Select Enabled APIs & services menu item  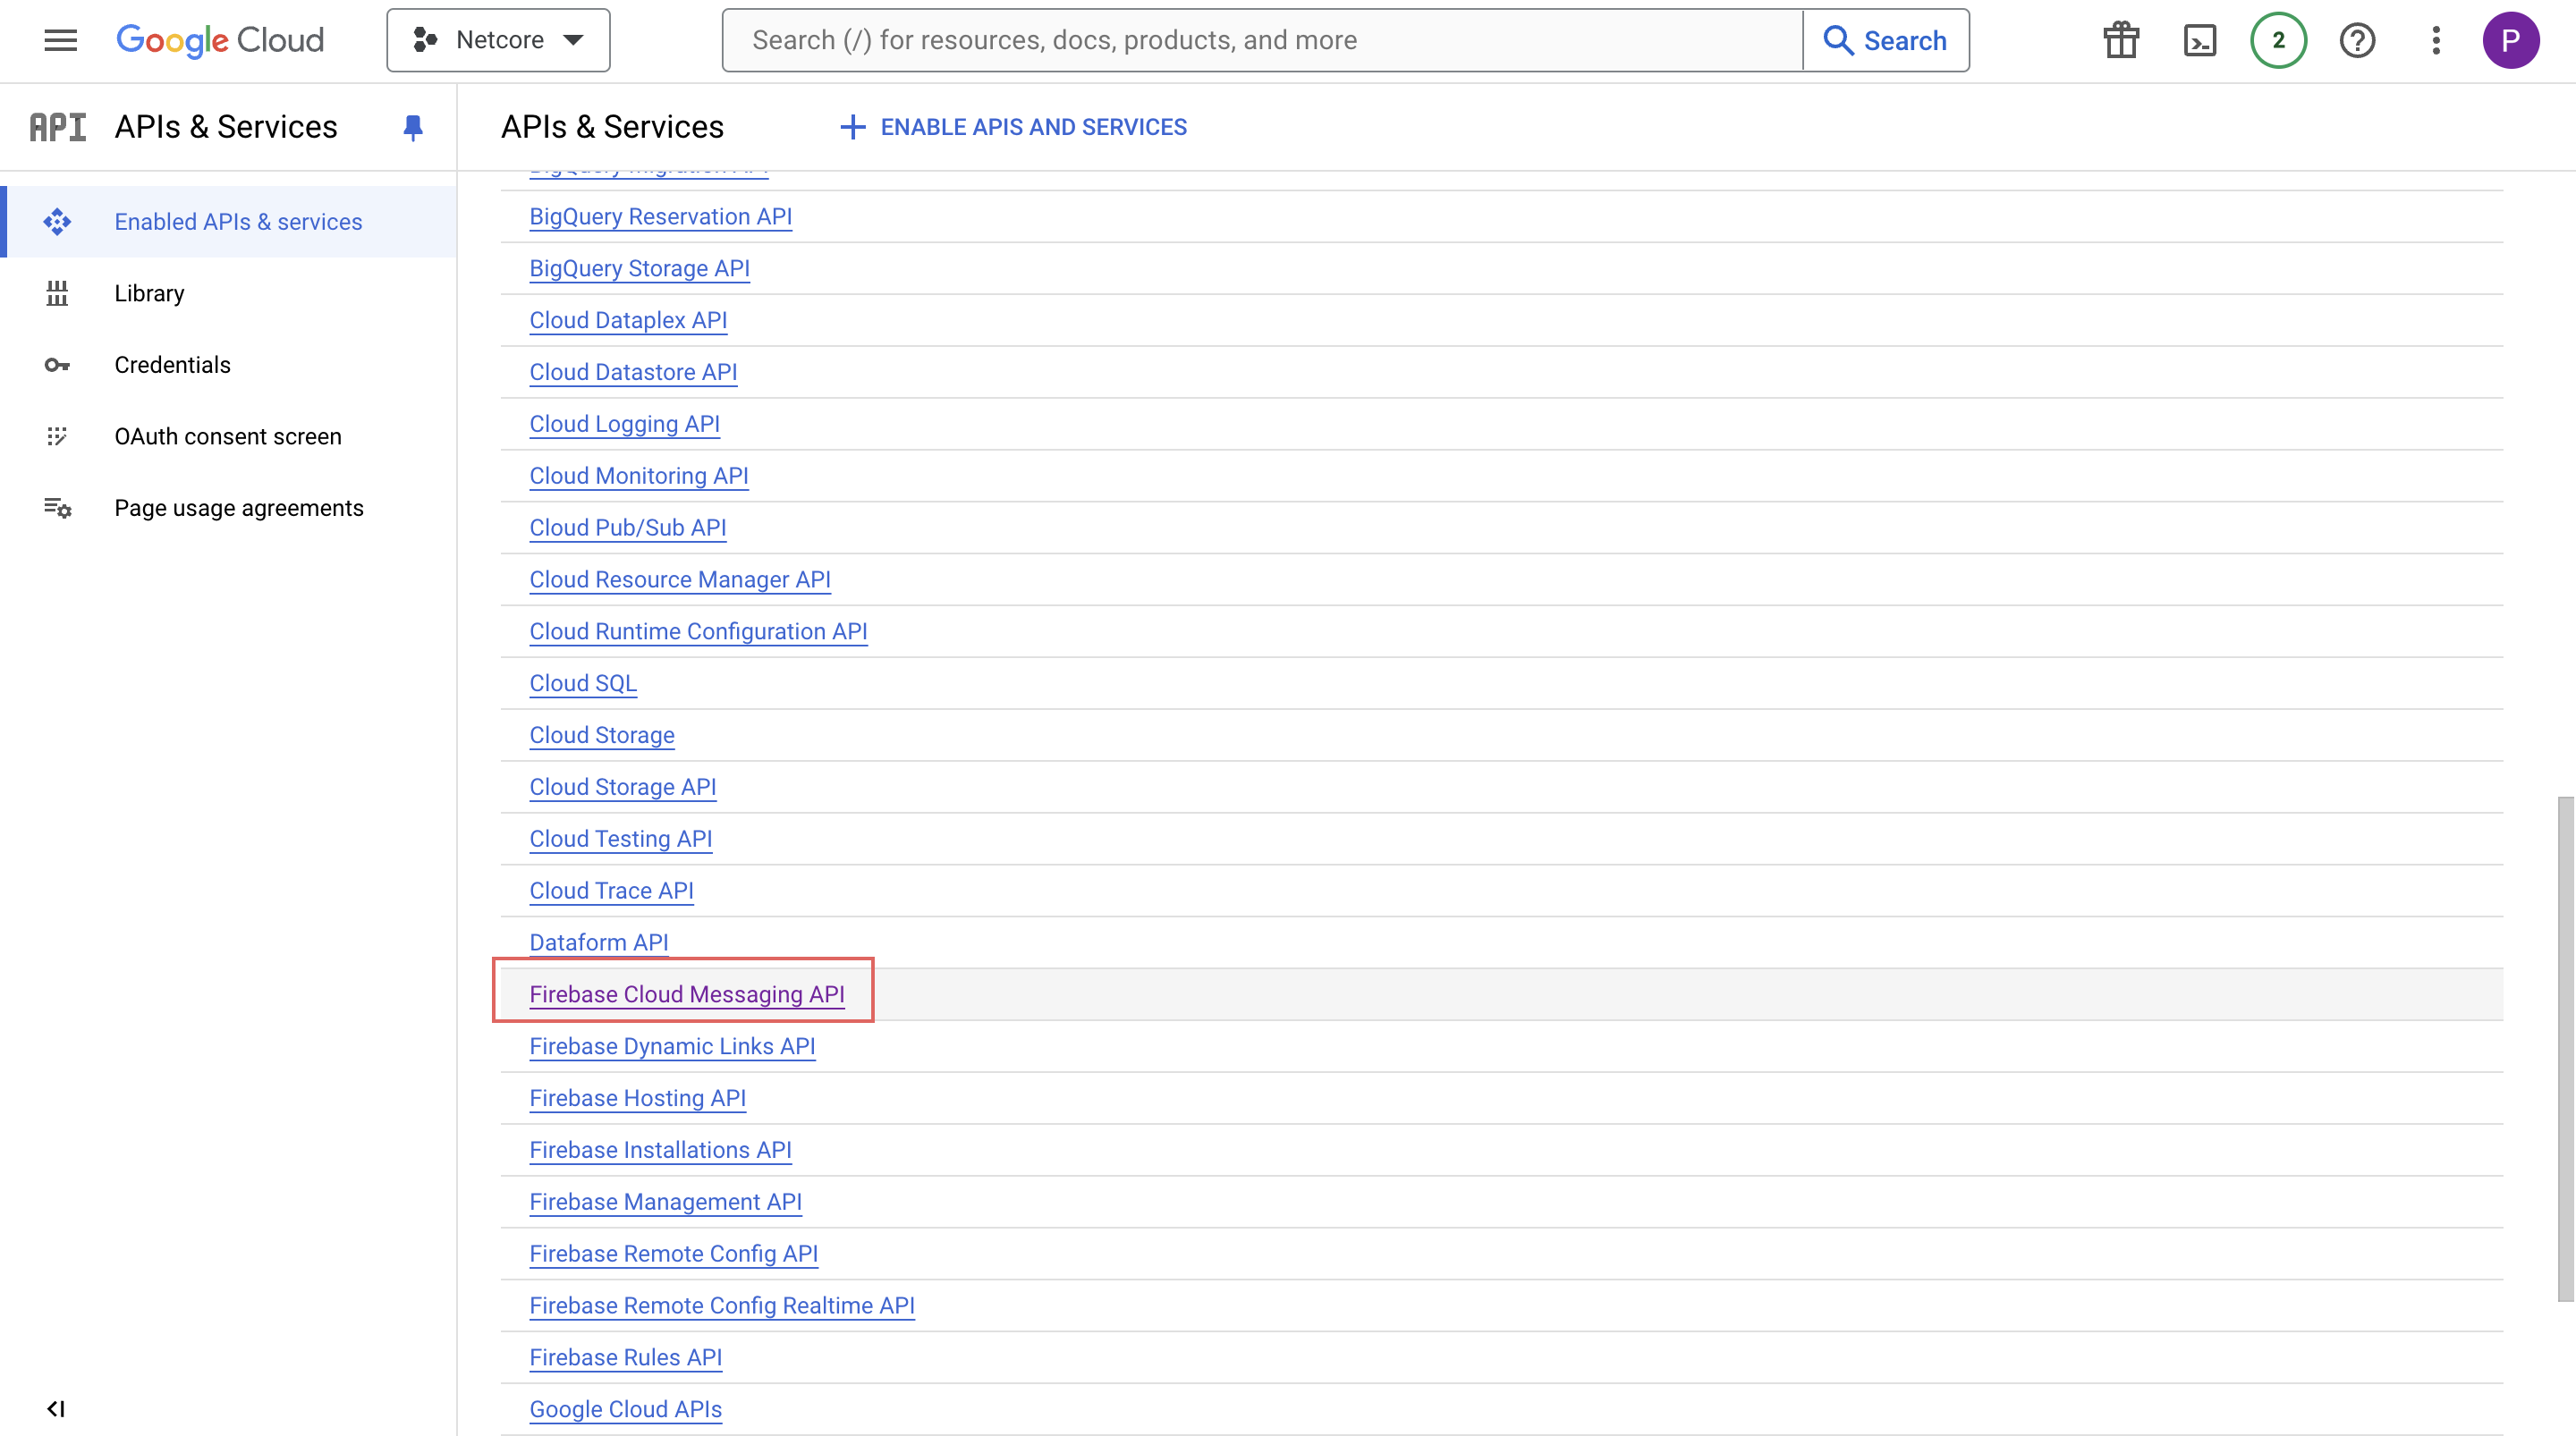click(x=230, y=221)
